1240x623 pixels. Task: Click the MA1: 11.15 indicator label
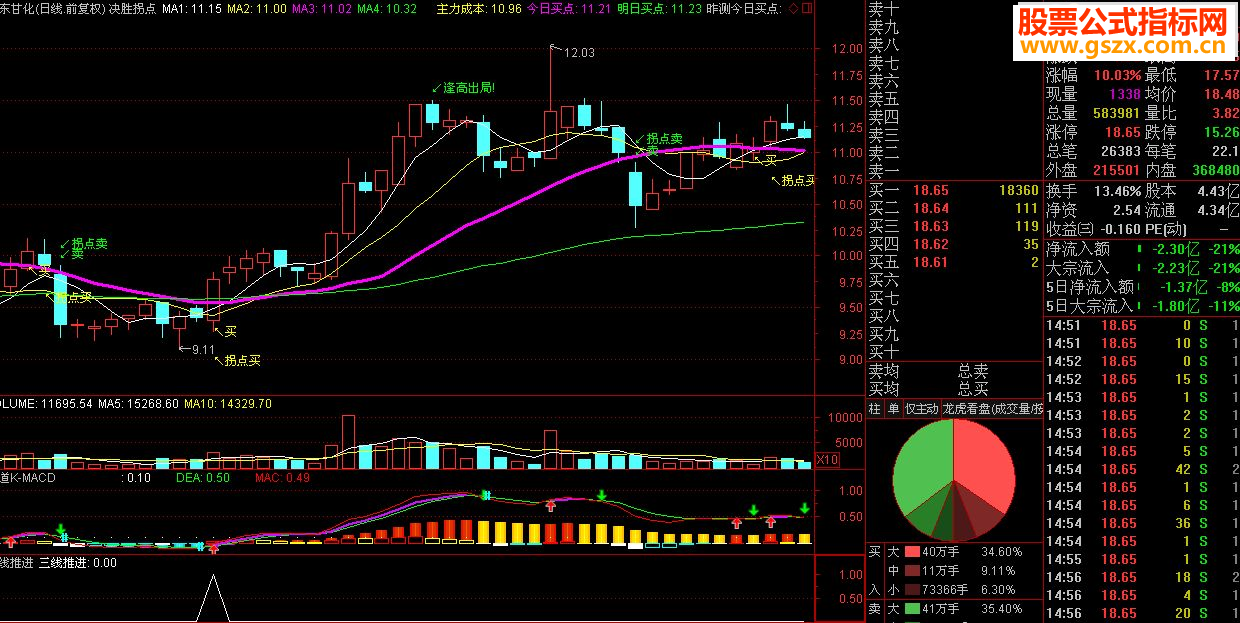pyautogui.click(x=190, y=9)
